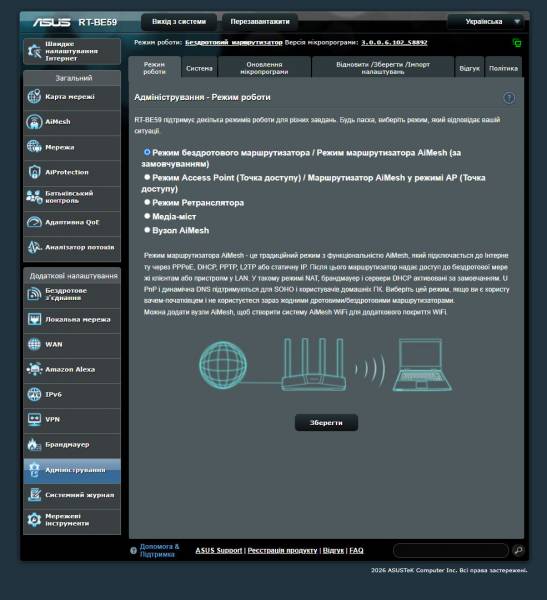Open the VPN monitor icon

pos(34,419)
